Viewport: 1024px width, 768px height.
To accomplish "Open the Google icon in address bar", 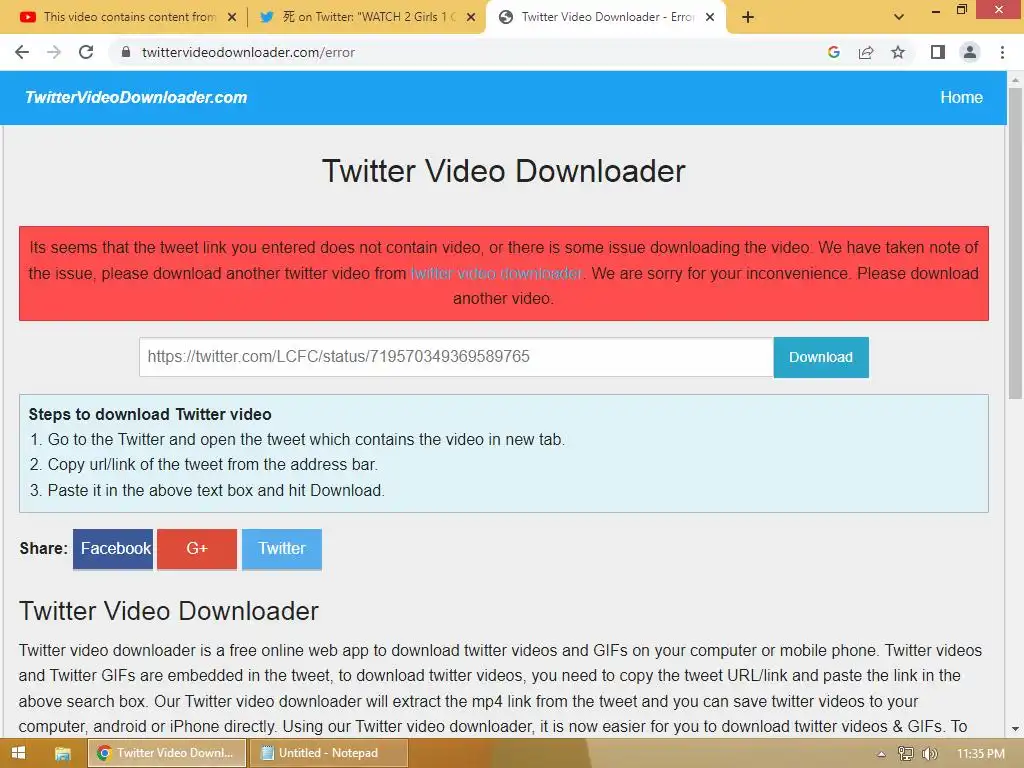I will [x=833, y=52].
